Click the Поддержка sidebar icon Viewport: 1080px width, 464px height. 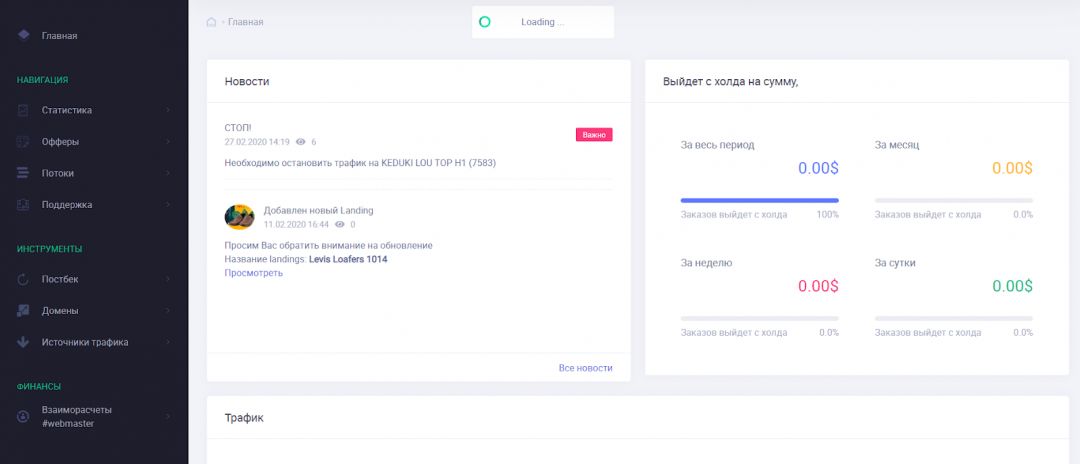point(23,204)
